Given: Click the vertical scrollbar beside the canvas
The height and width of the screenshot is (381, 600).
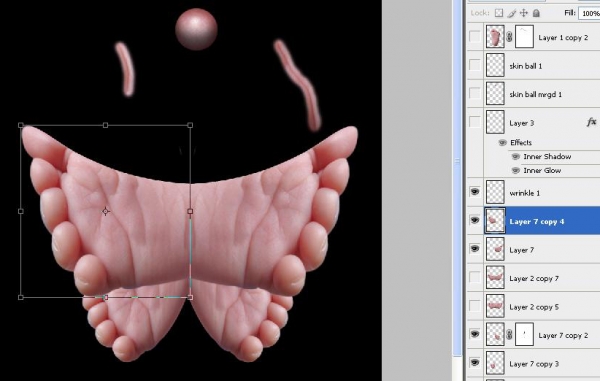Looking at the screenshot, I should pos(457,178).
